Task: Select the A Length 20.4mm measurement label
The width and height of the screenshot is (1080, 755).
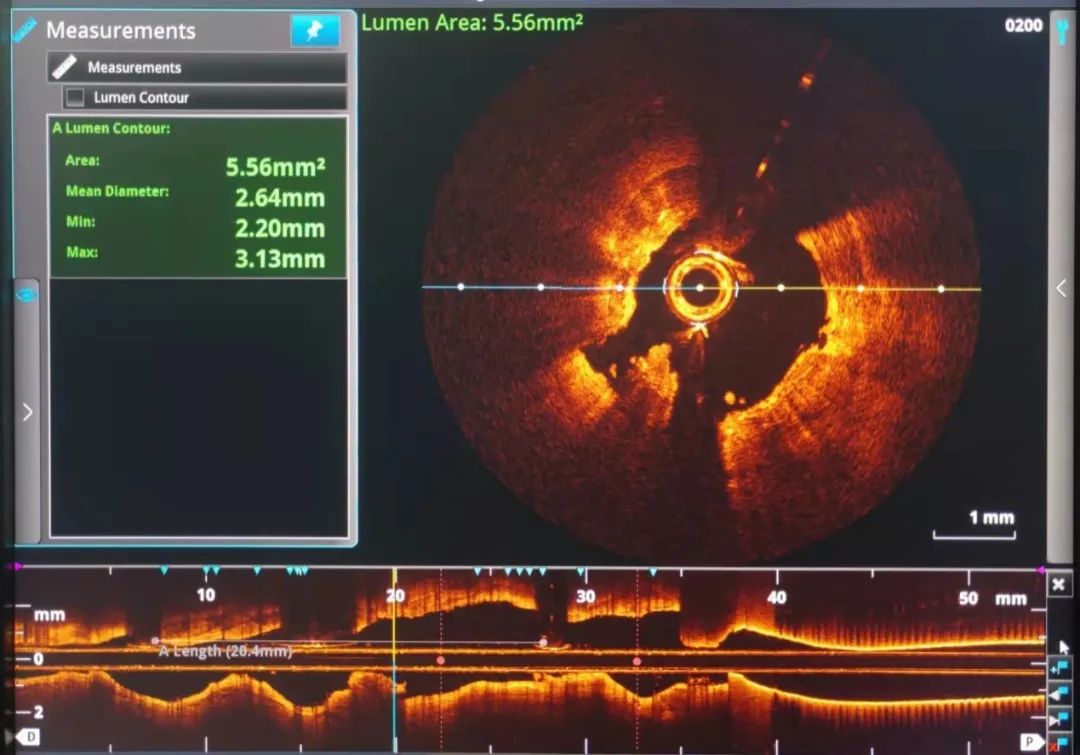Action: pyautogui.click(x=225, y=651)
